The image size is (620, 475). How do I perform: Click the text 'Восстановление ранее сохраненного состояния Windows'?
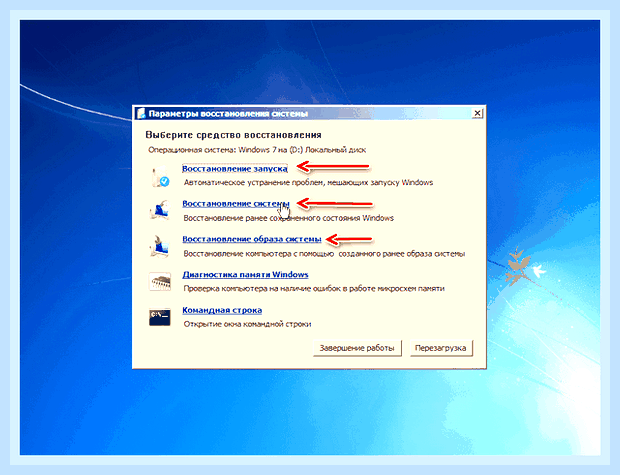(289, 218)
